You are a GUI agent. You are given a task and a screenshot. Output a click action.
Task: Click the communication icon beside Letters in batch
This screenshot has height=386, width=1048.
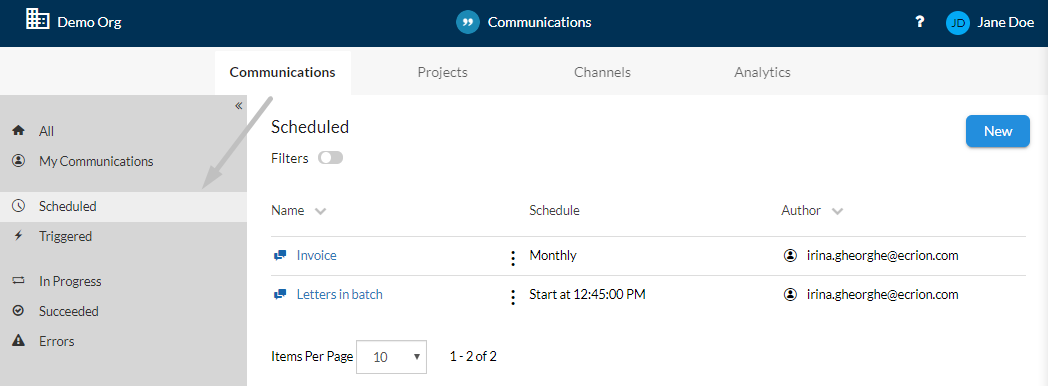[x=280, y=294]
